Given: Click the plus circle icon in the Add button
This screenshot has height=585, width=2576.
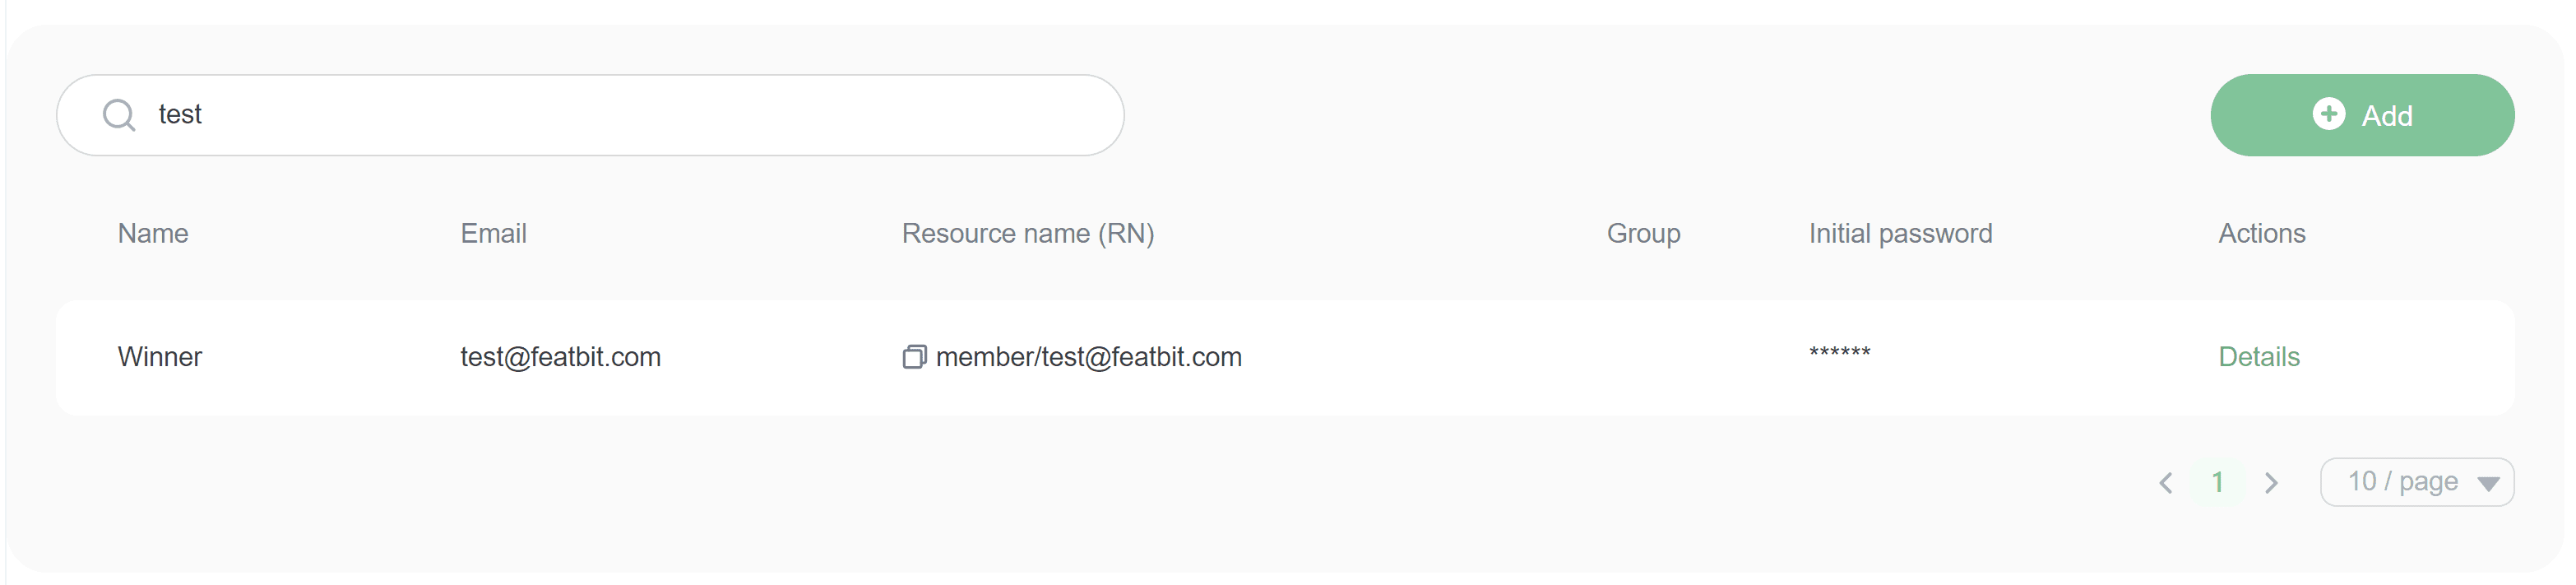Looking at the screenshot, I should click(x=2329, y=114).
